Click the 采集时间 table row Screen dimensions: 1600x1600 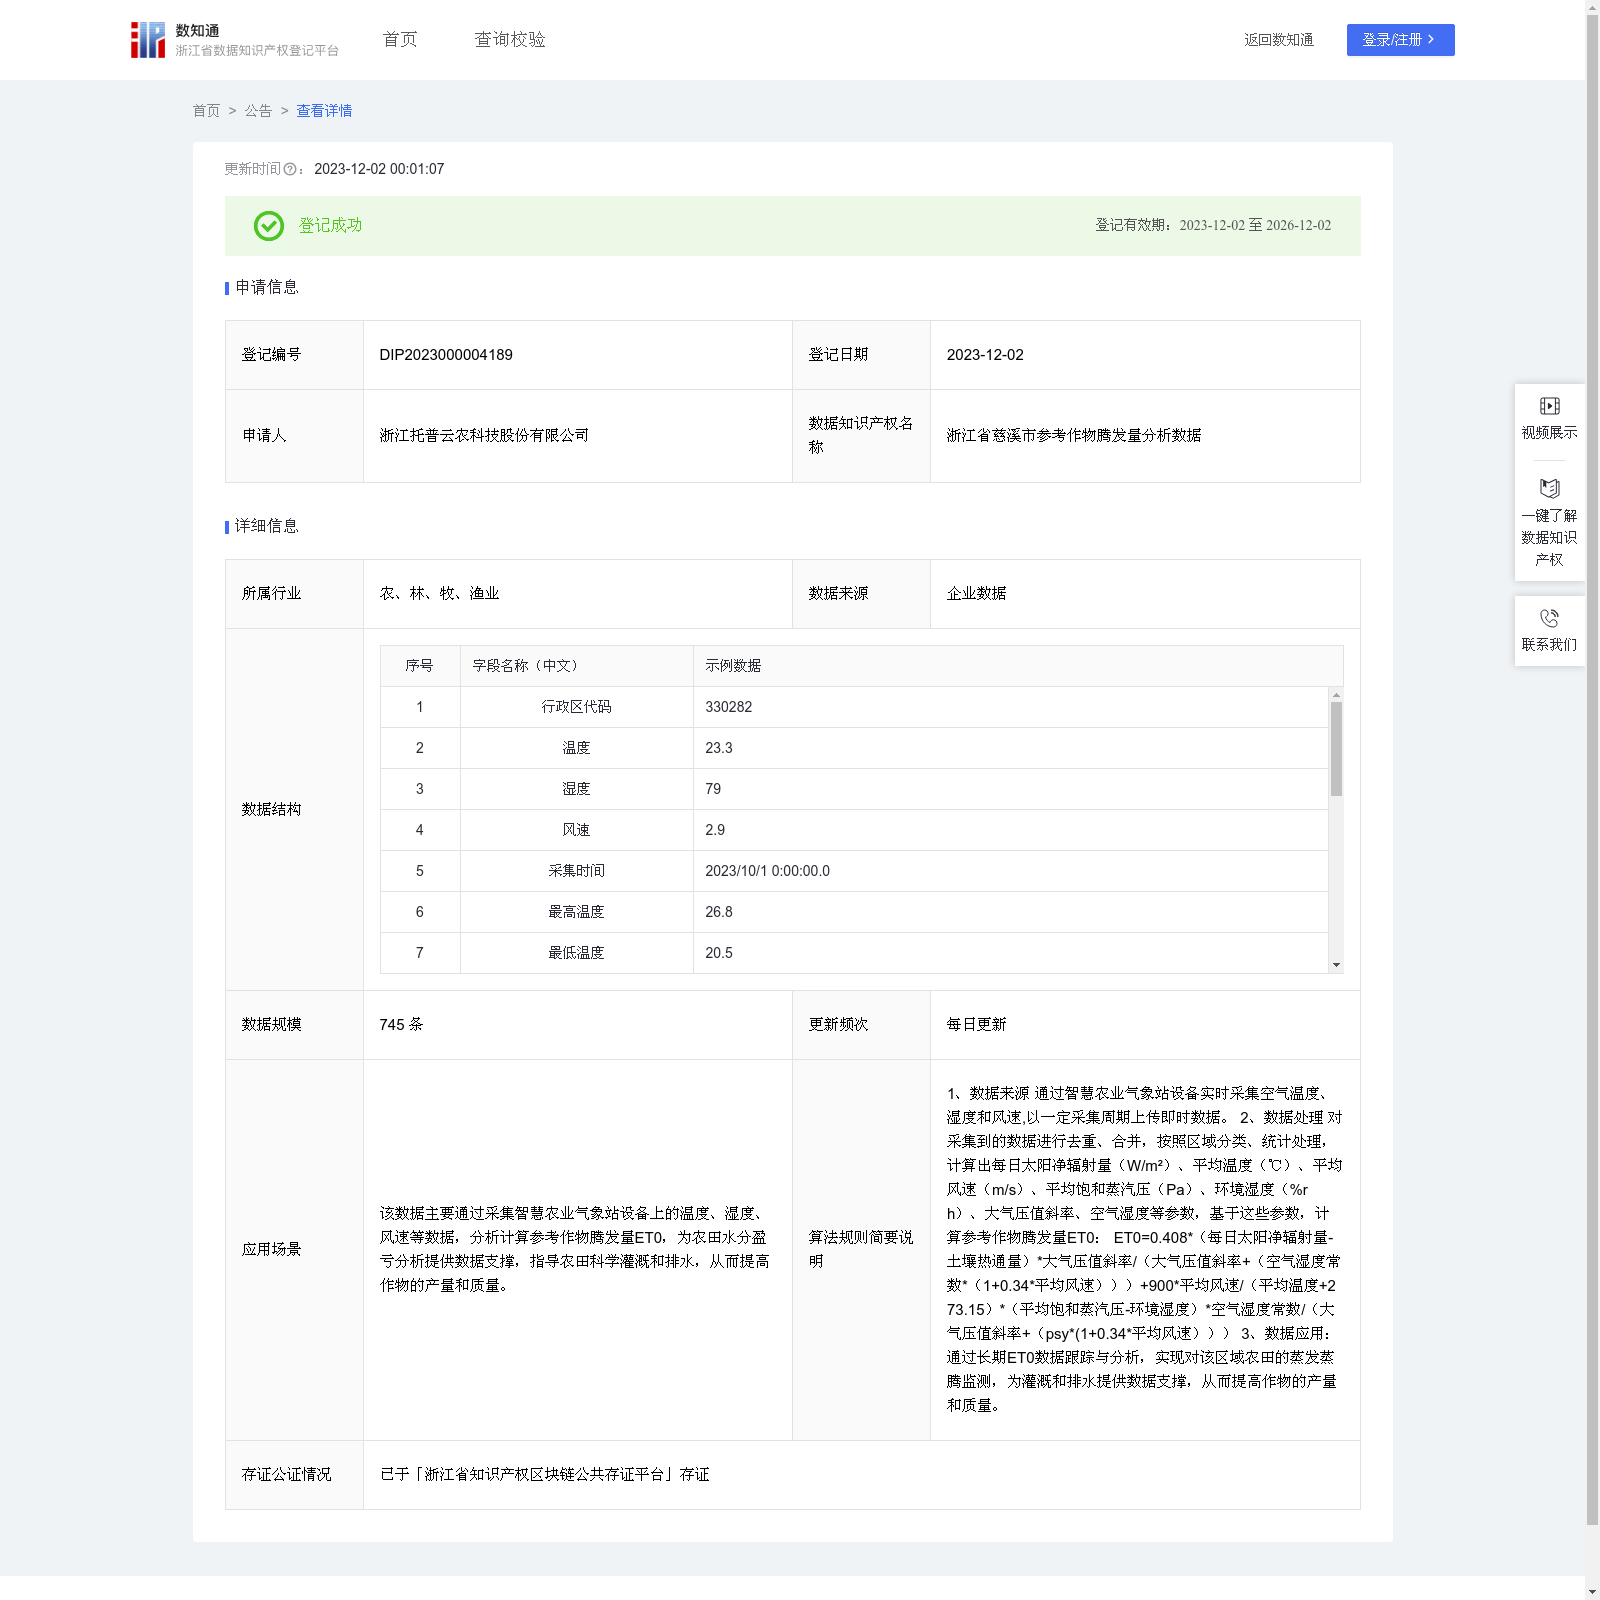click(854, 871)
